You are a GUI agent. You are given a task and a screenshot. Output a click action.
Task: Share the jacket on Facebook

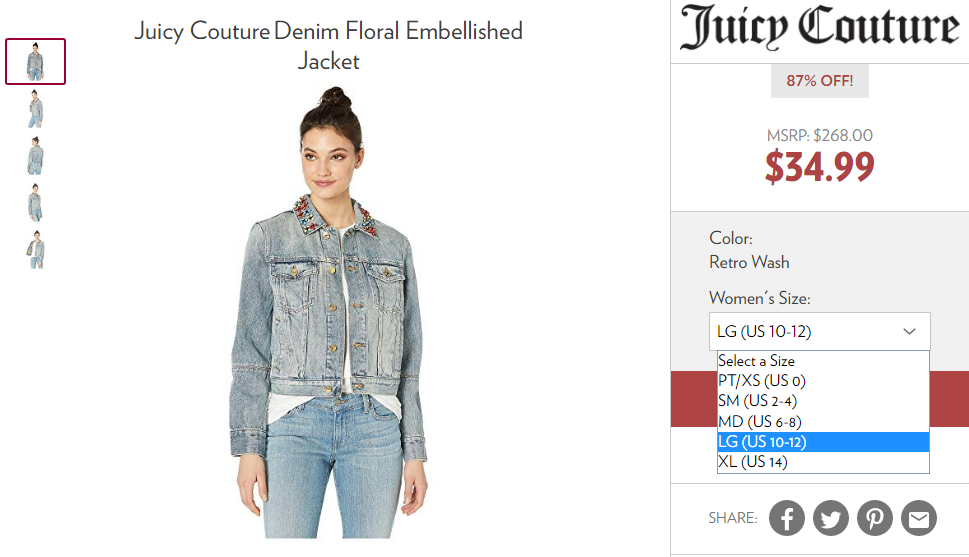[x=787, y=517]
